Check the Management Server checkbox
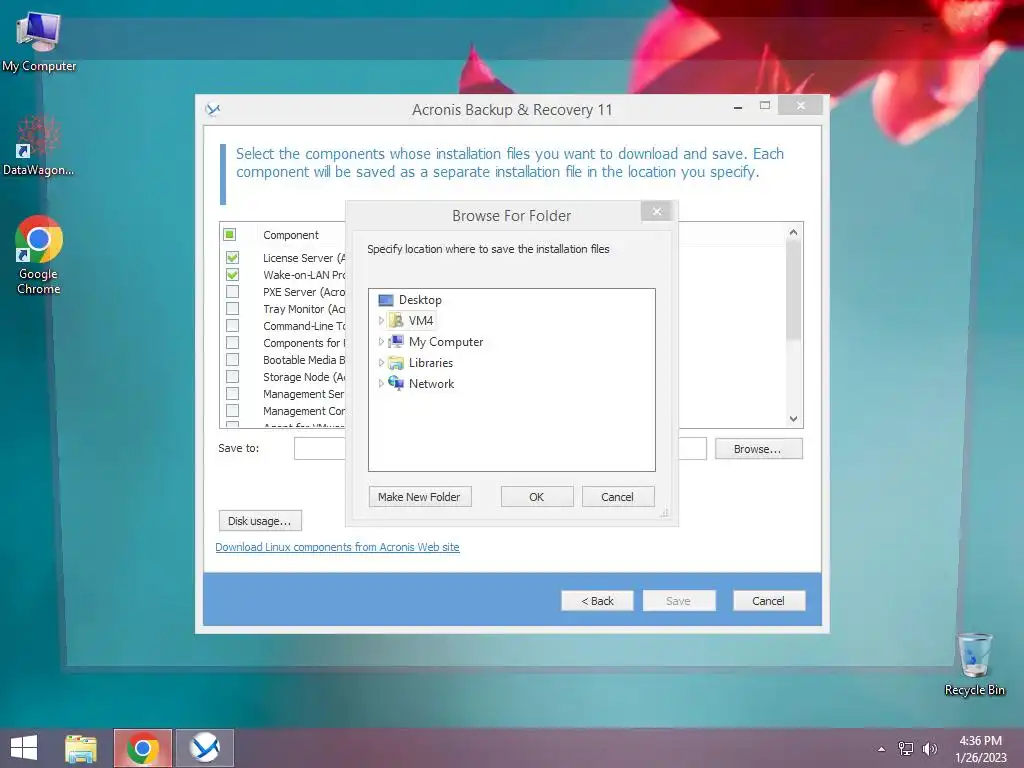Image resolution: width=1024 pixels, height=768 pixels. tap(232, 393)
